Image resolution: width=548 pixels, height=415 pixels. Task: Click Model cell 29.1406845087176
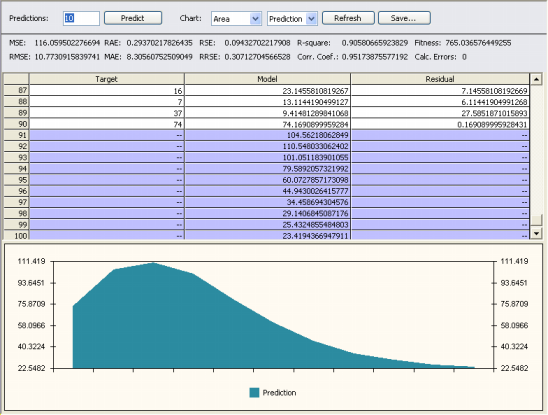(x=267, y=214)
